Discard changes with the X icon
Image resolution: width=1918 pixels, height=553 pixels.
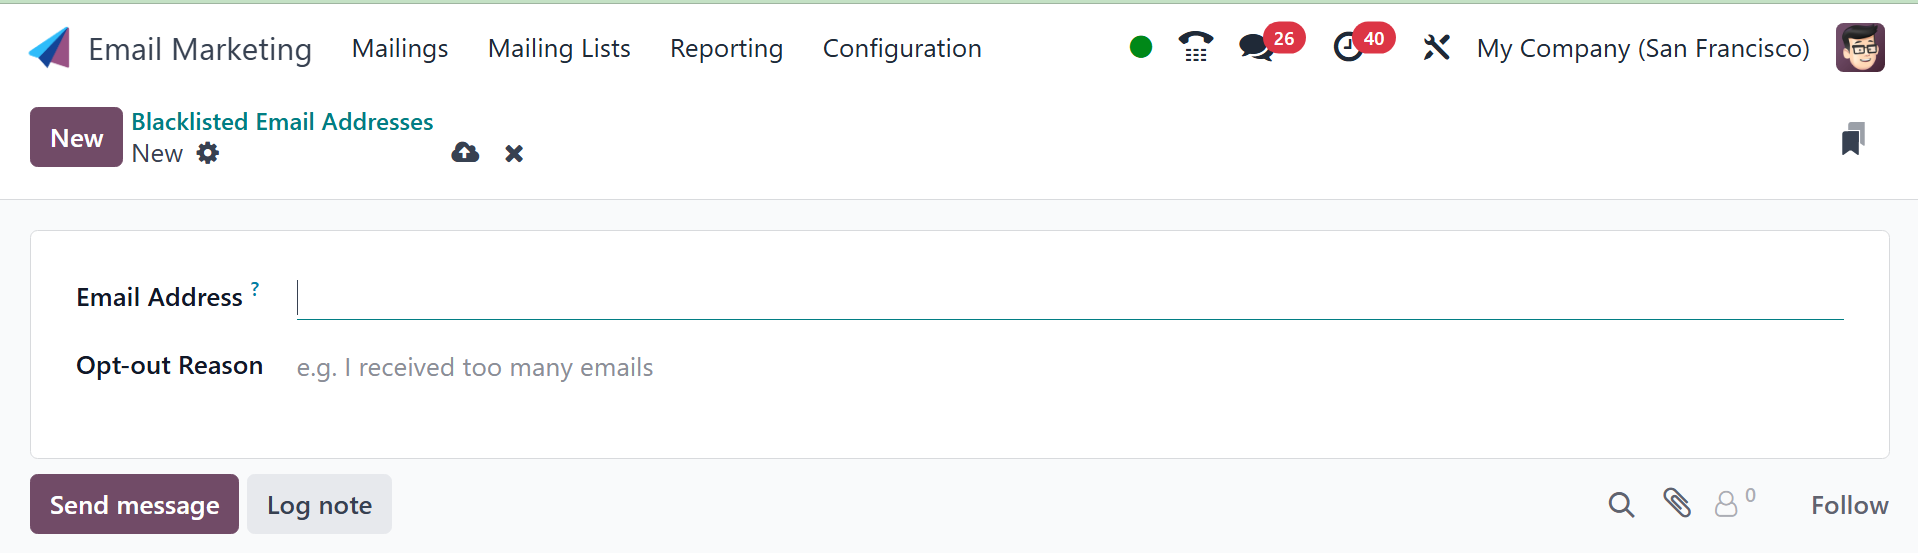point(514,153)
